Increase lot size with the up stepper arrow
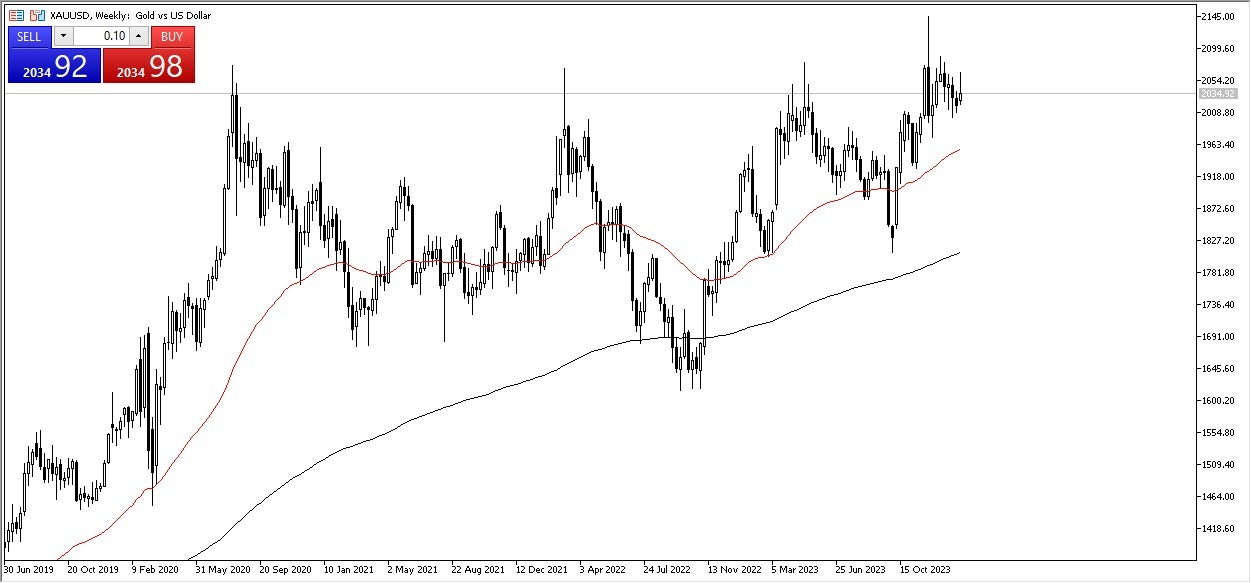 [139, 36]
